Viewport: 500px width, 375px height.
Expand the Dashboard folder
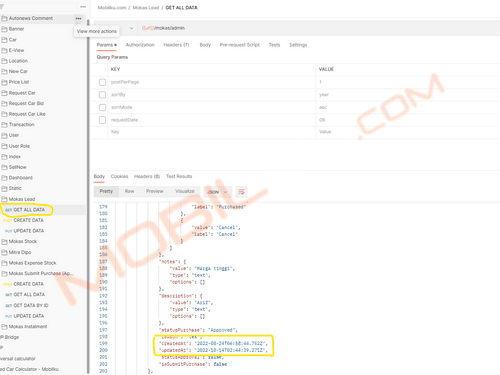coord(17,178)
